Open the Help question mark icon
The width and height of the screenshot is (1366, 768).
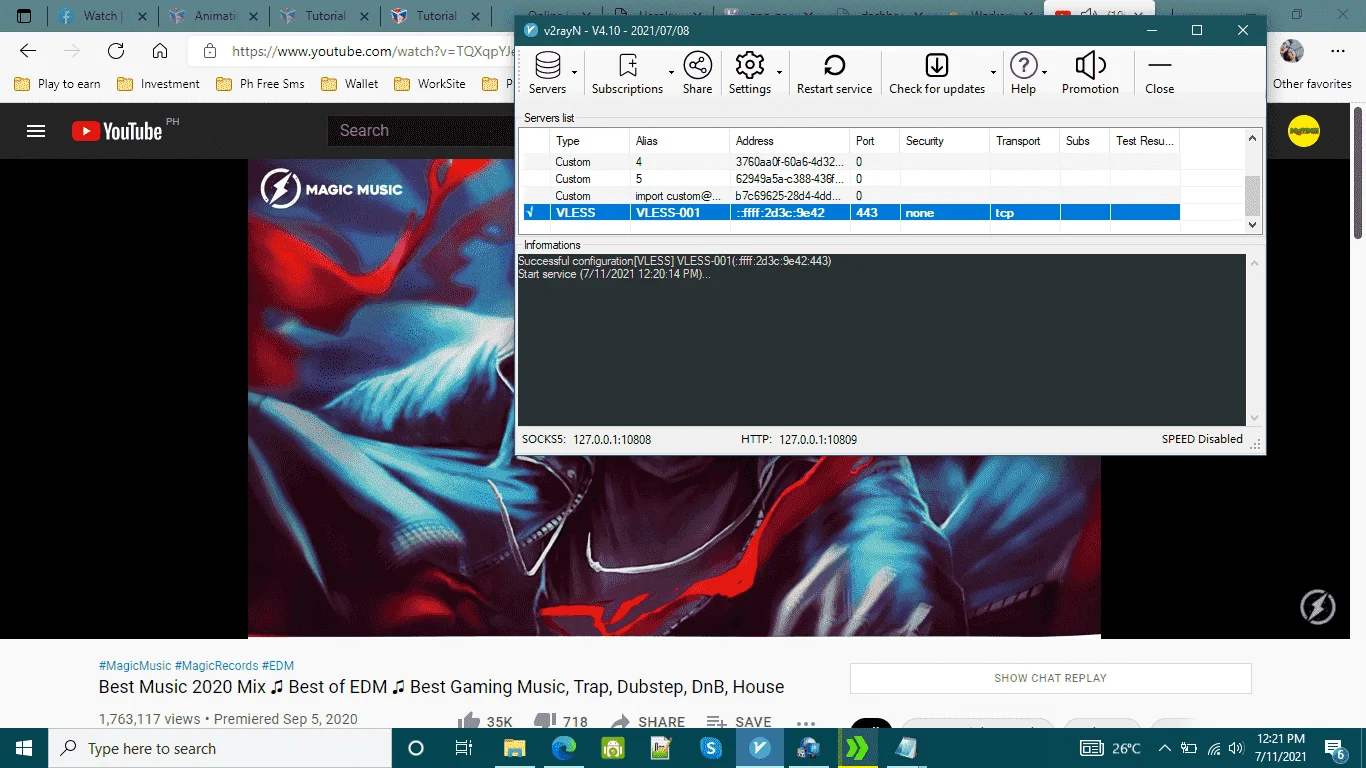click(x=1023, y=66)
